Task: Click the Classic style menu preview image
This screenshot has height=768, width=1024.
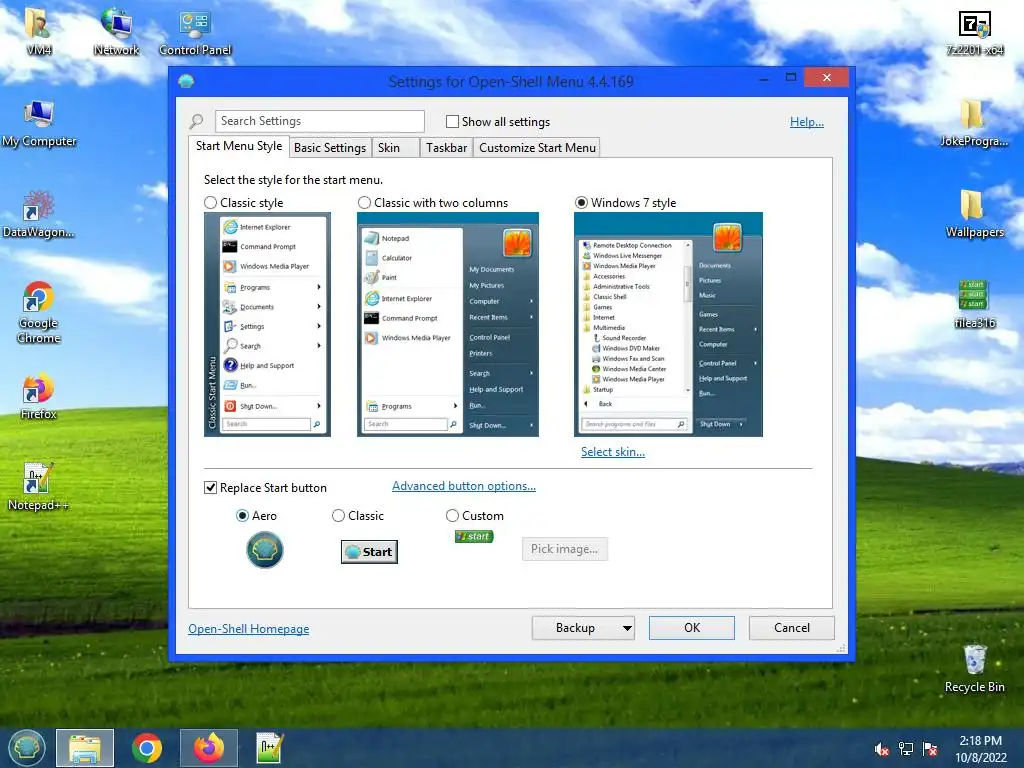Action: pos(267,325)
